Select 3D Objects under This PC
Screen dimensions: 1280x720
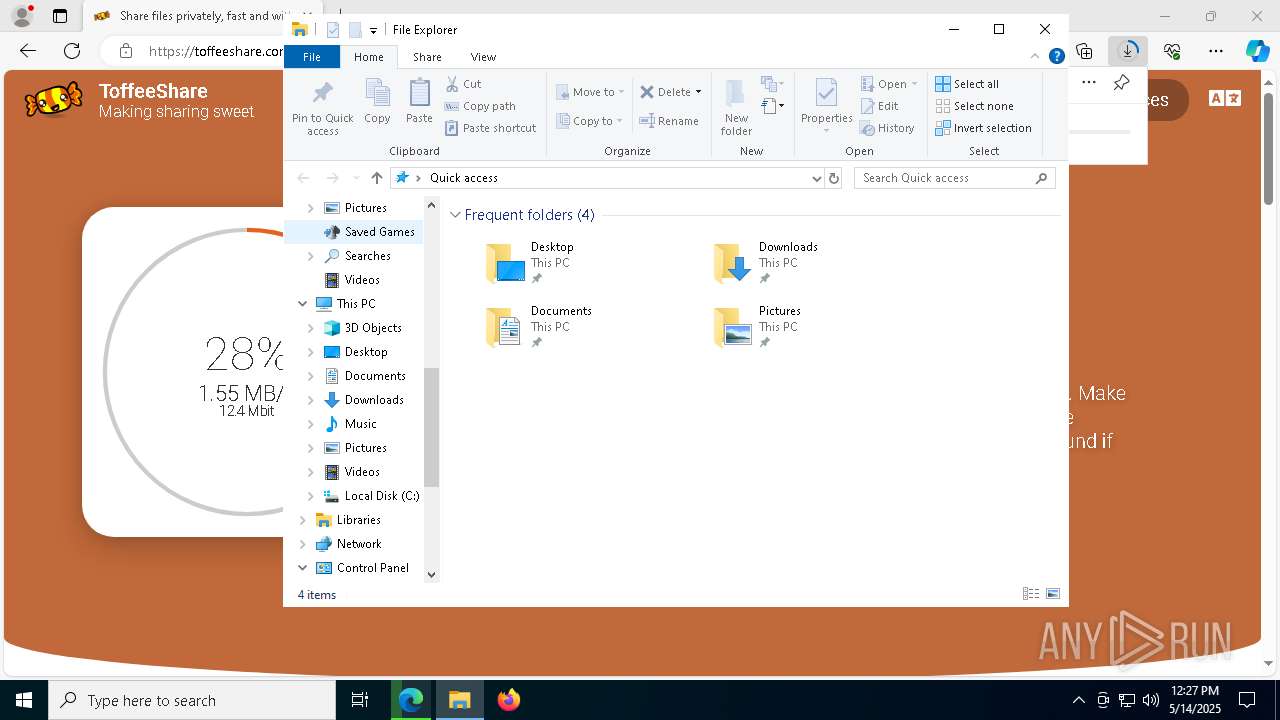point(362,328)
